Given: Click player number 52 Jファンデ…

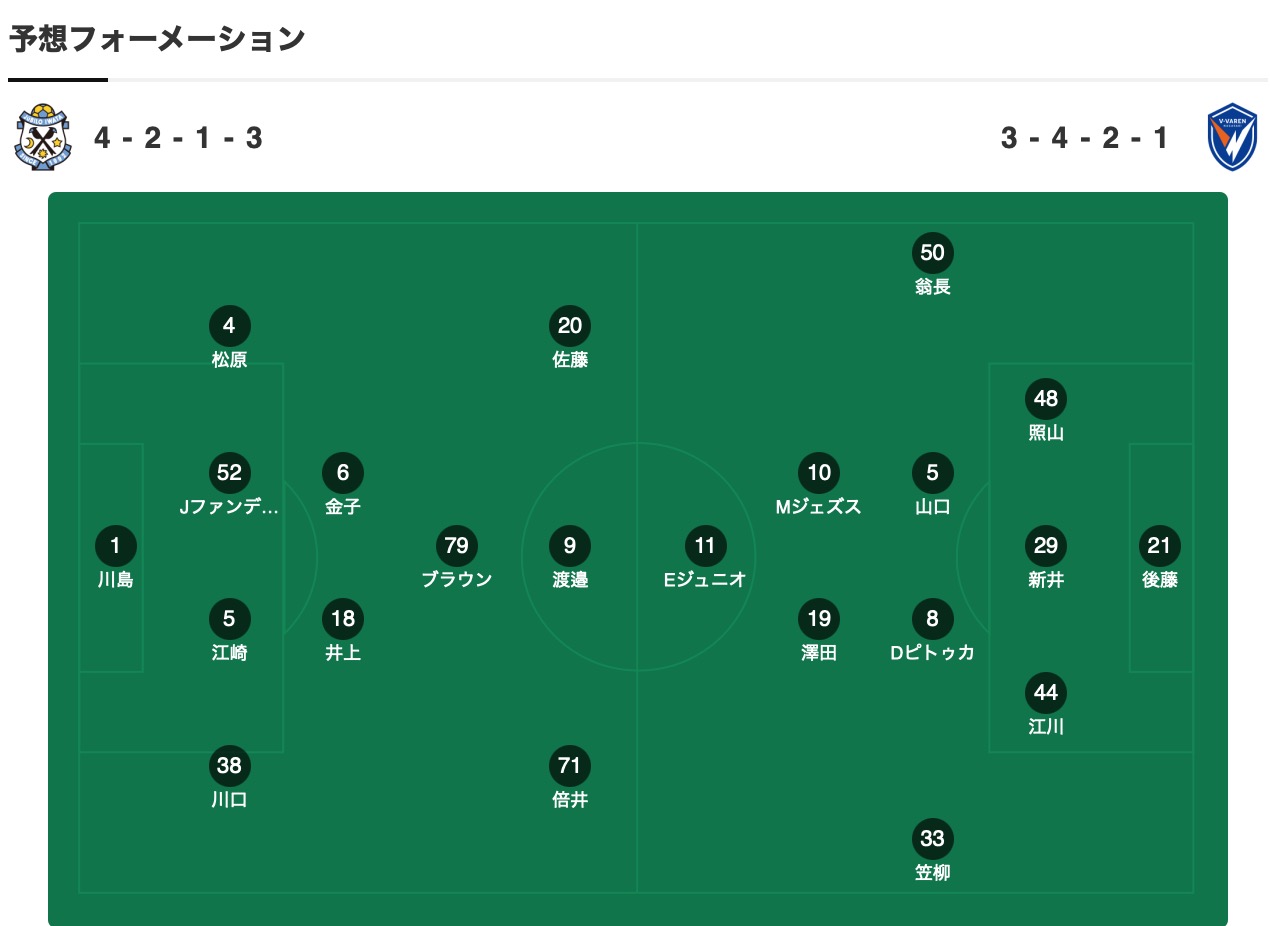Looking at the screenshot, I should [229, 473].
